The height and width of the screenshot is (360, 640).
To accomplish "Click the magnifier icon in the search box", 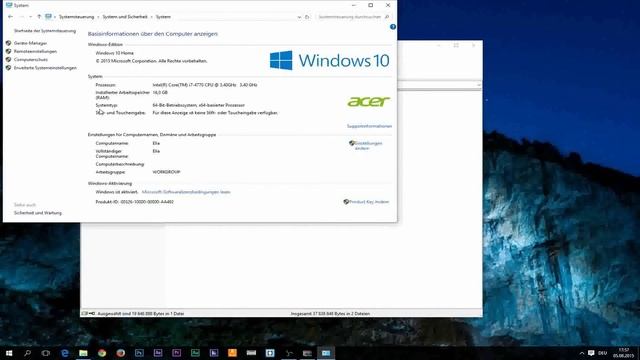I will (387, 17).
